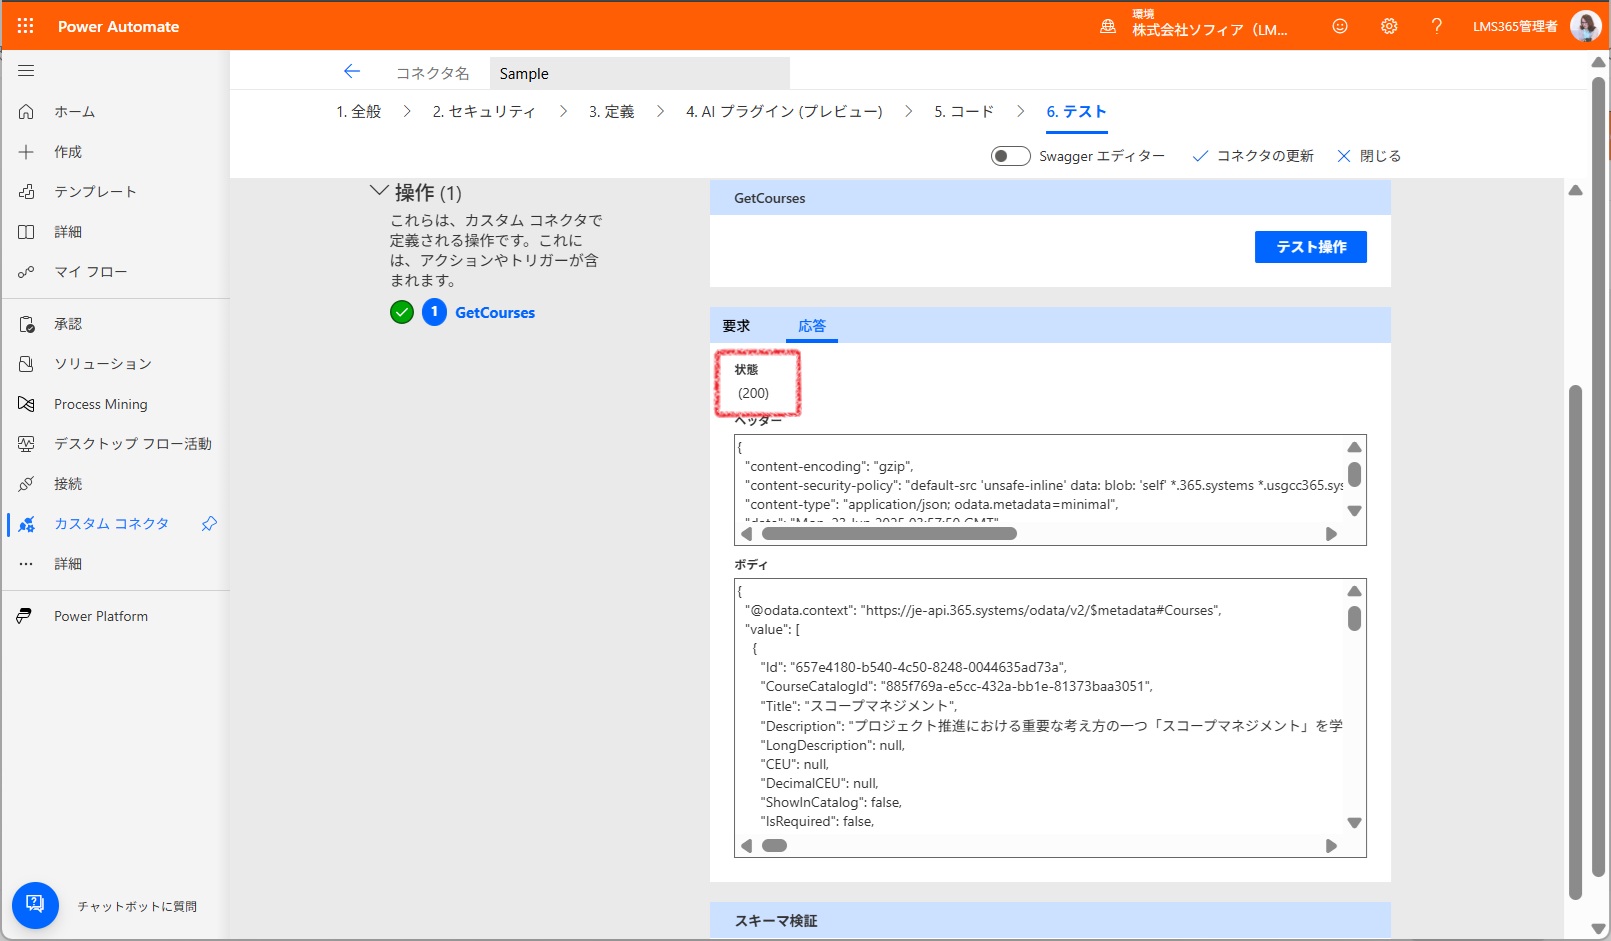Open the user profile avatar
Viewport: 1611px width, 941px height.
[1586, 26]
